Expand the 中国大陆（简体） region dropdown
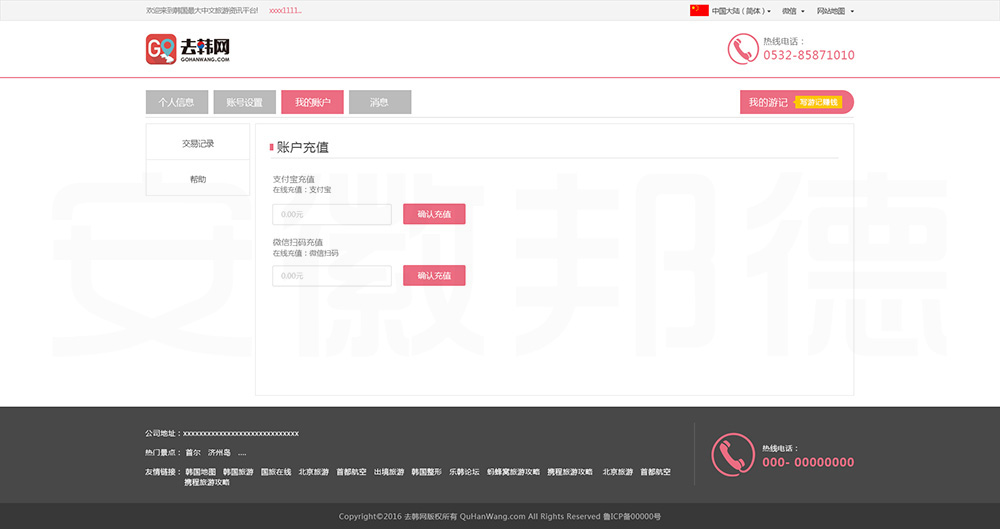This screenshot has height=529, width=1000. [x=741, y=11]
